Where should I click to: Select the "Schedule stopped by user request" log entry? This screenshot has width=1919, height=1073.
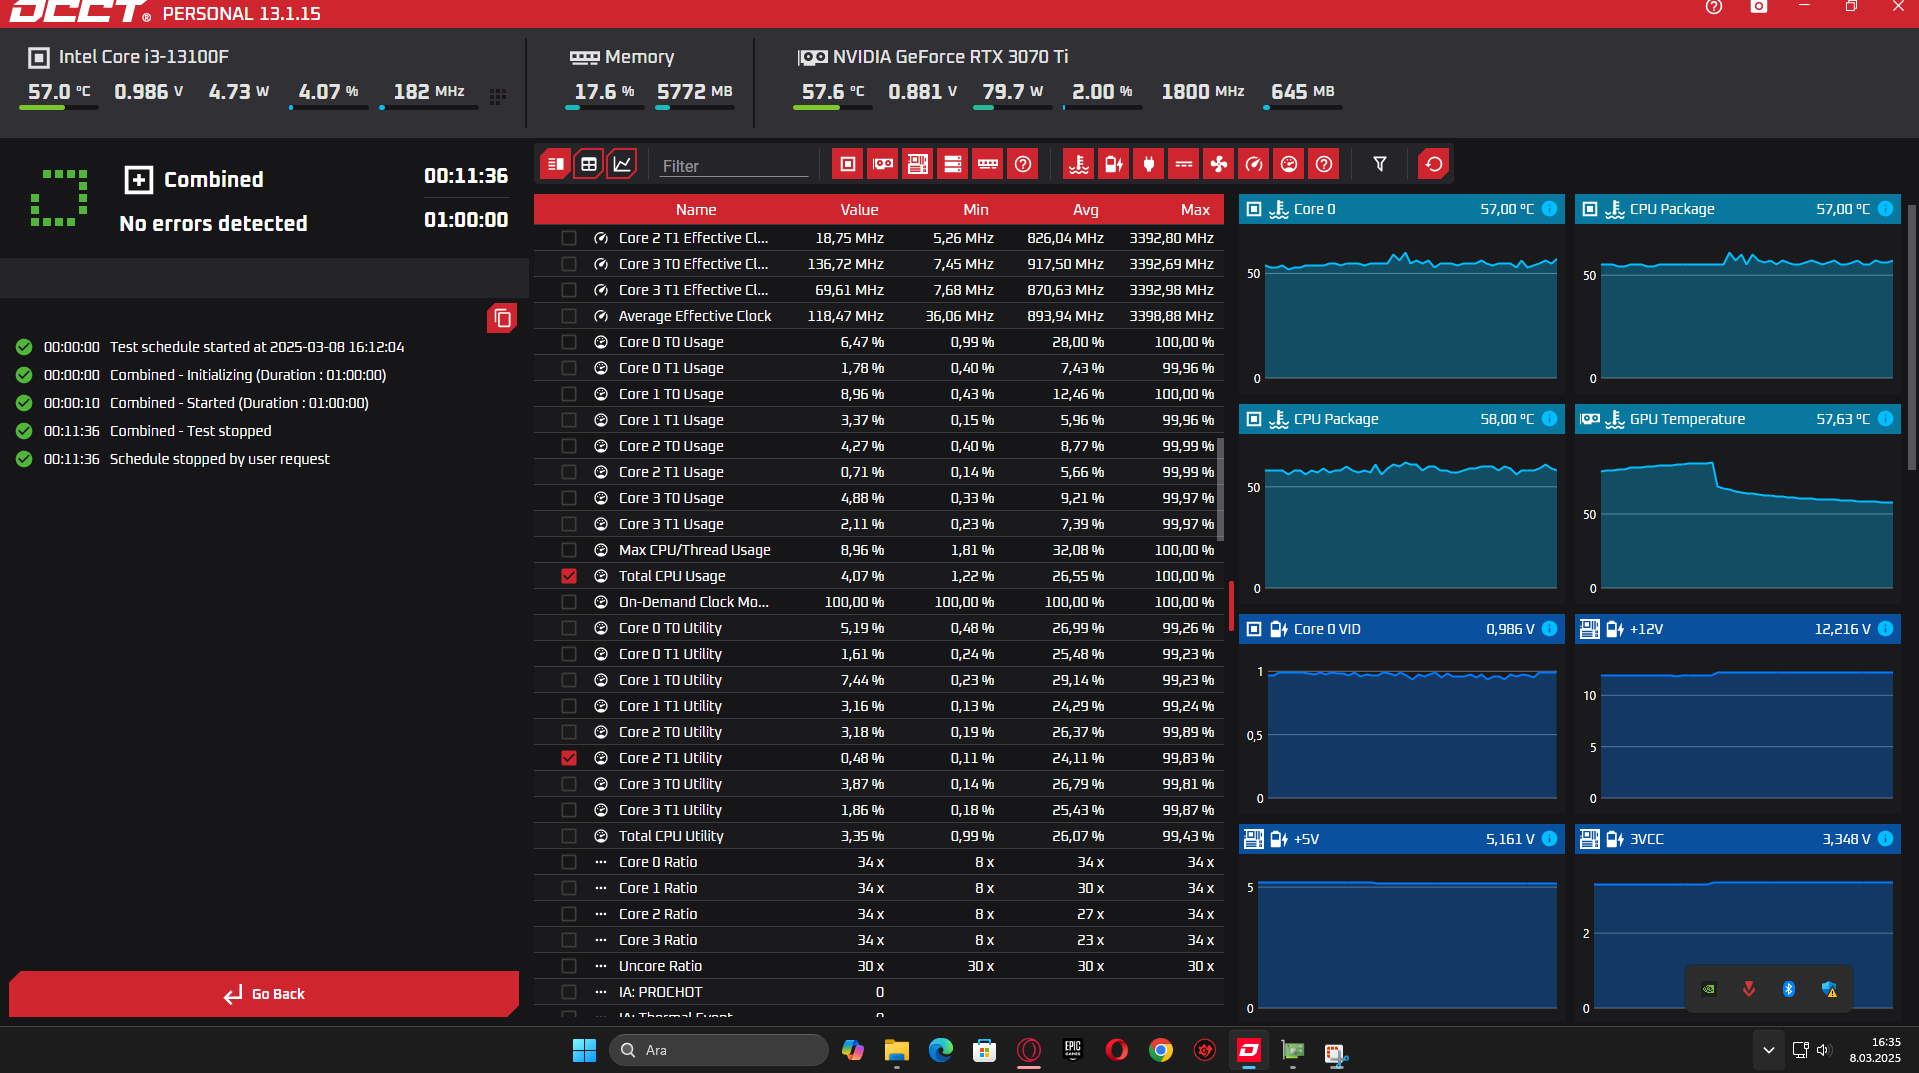click(x=219, y=459)
